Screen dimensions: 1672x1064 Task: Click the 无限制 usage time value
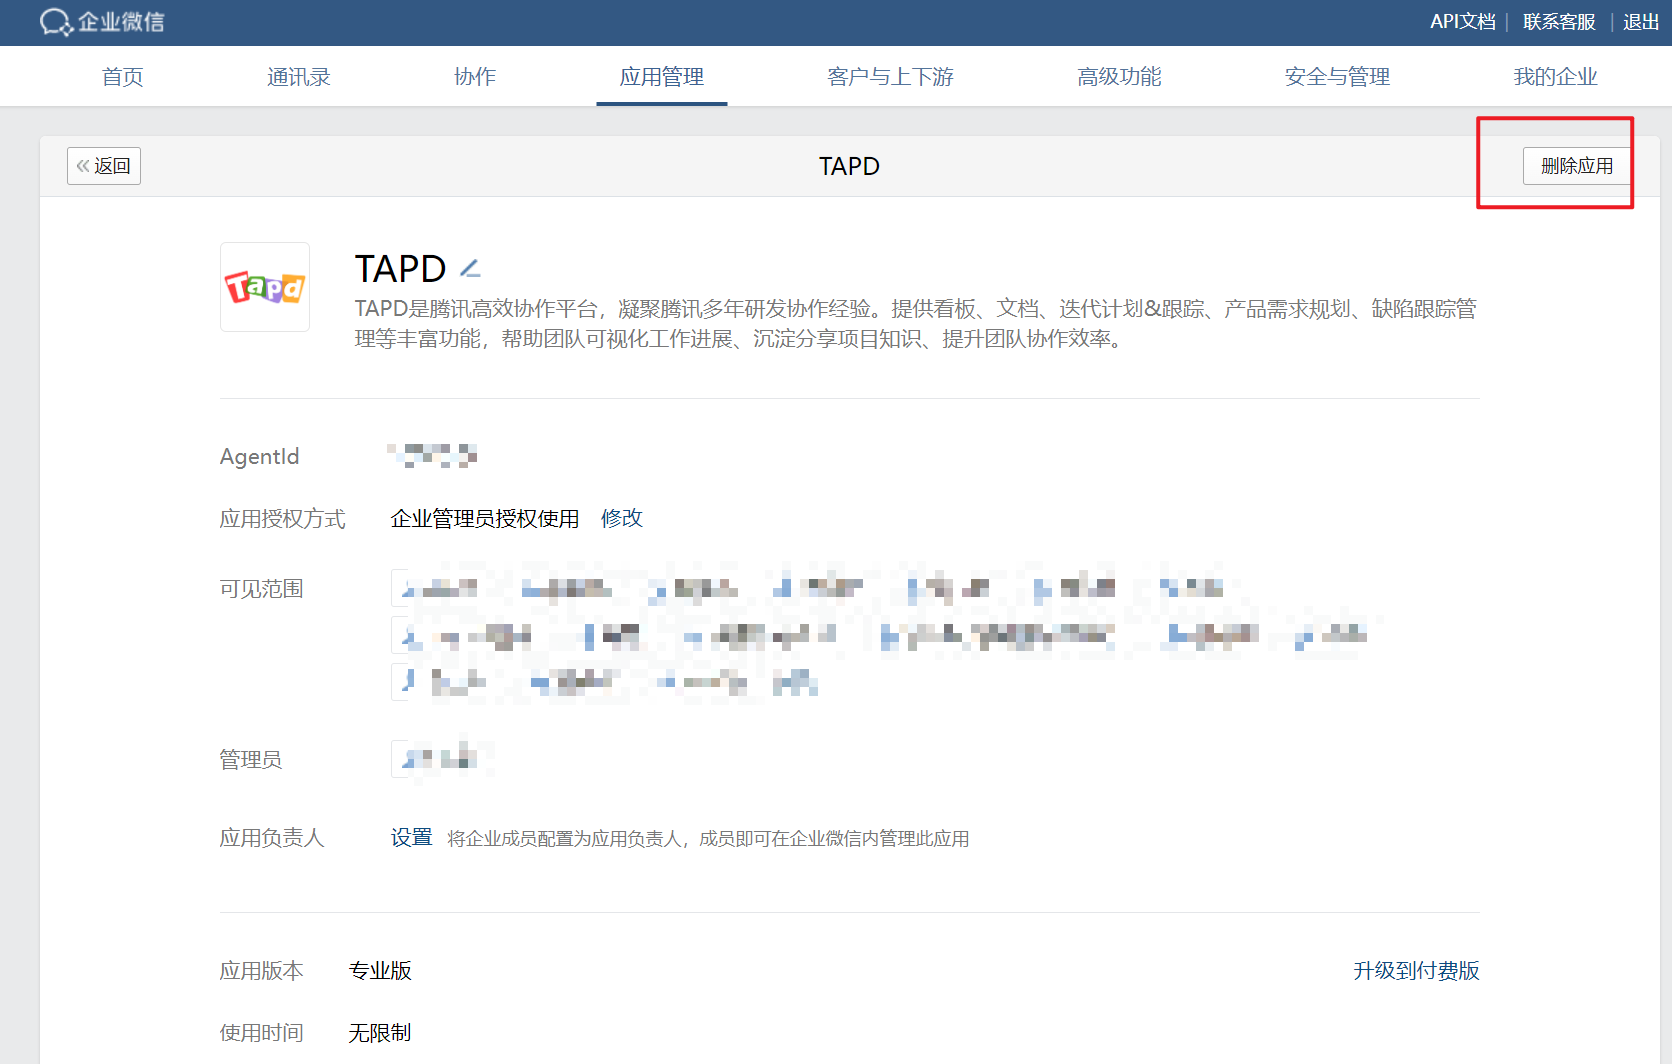click(x=380, y=1033)
